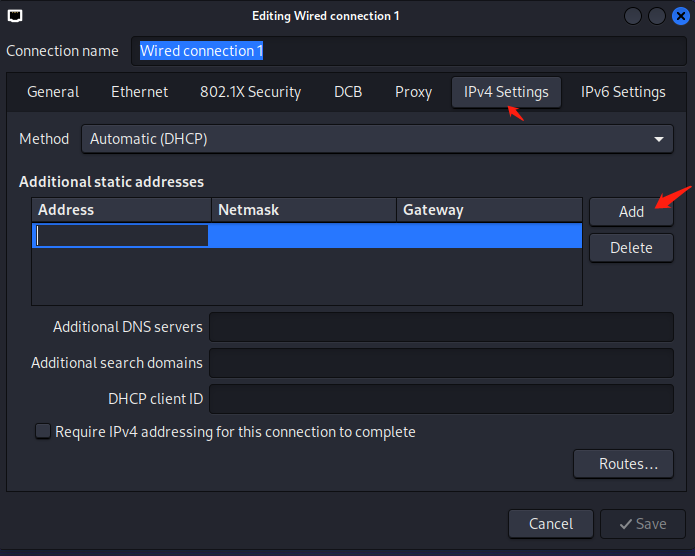Click the DHCP client ID field
Image resolution: width=695 pixels, height=556 pixels.
pos(440,399)
